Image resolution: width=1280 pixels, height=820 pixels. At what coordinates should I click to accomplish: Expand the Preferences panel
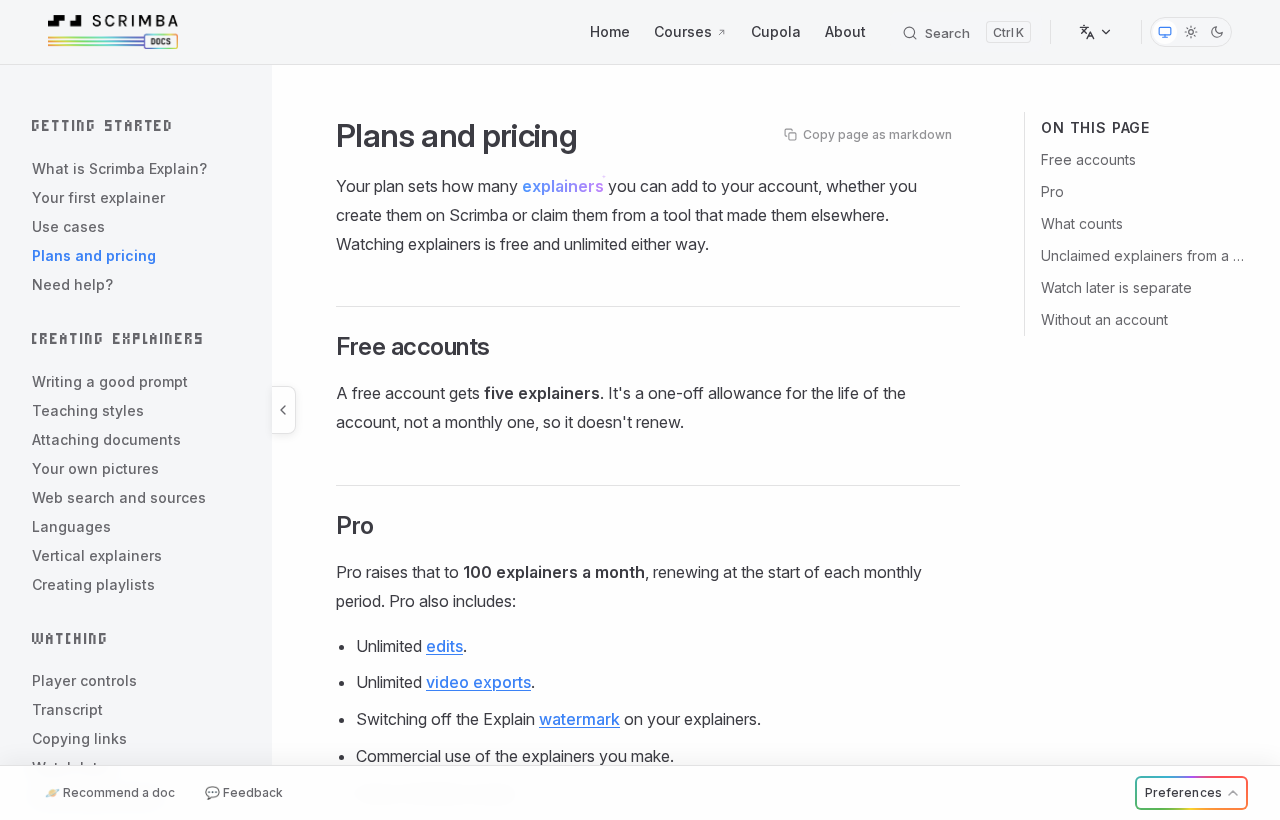click(x=1191, y=793)
